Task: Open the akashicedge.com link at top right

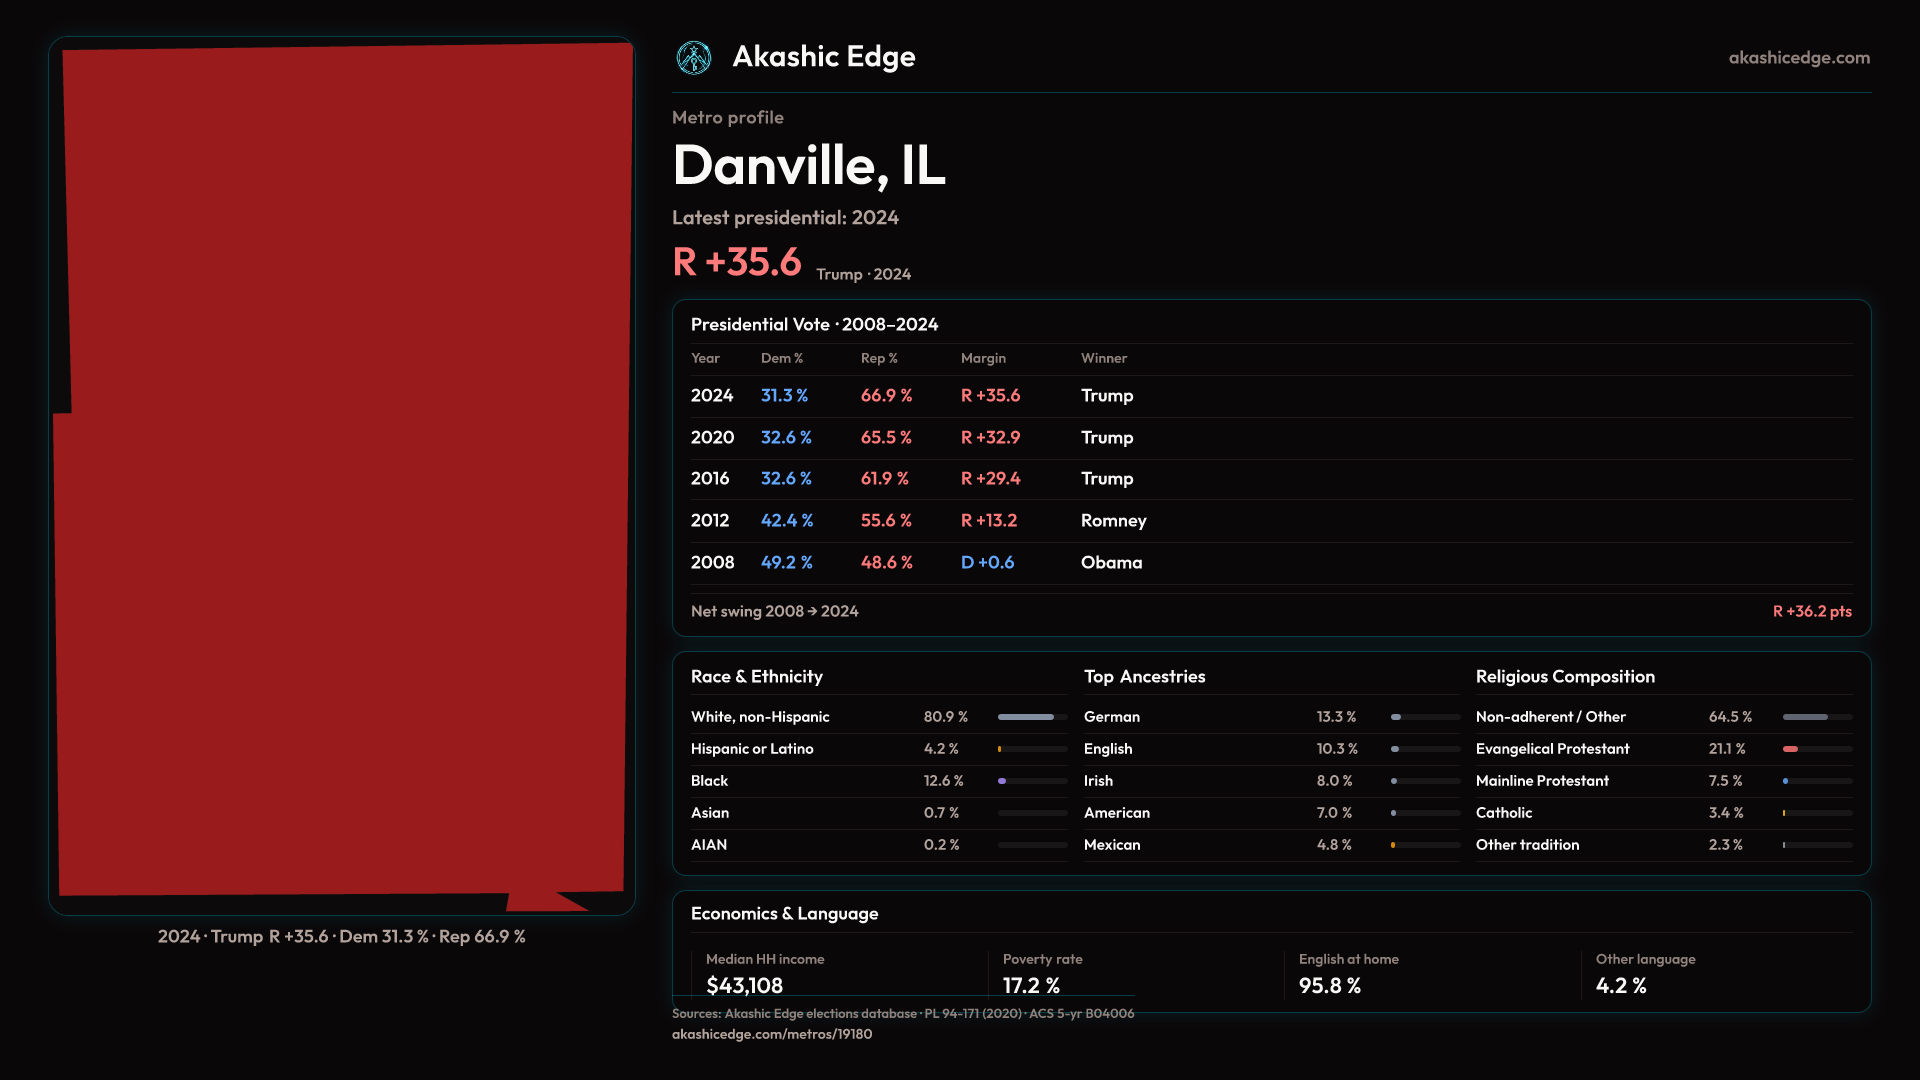Action: tap(1798, 58)
